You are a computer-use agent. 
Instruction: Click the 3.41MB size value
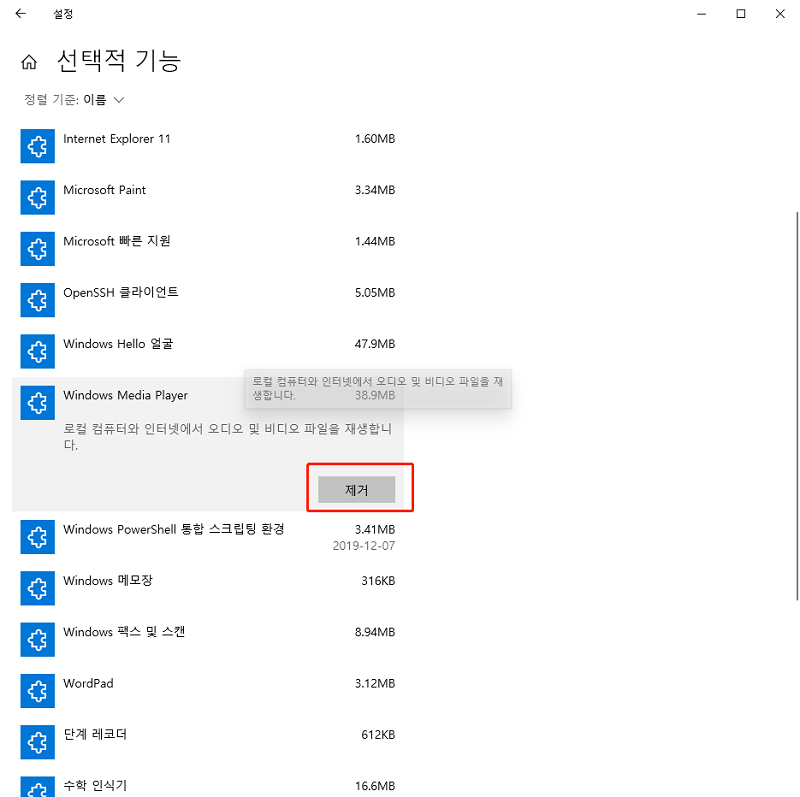click(x=375, y=530)
